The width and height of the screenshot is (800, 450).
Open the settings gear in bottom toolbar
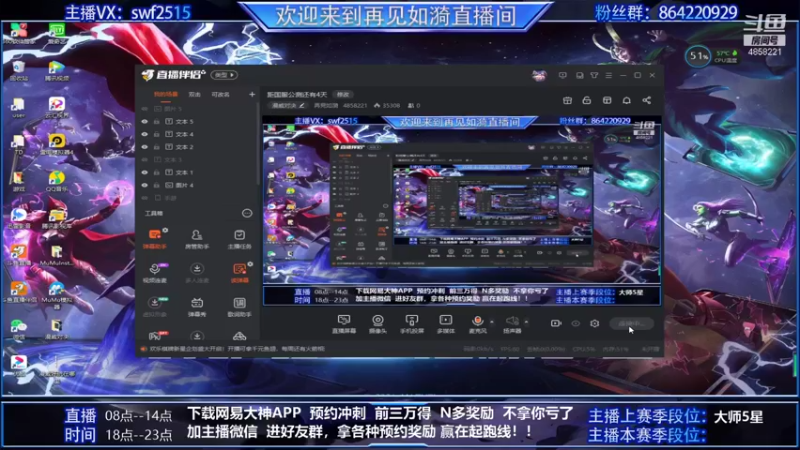coord(594,323)
